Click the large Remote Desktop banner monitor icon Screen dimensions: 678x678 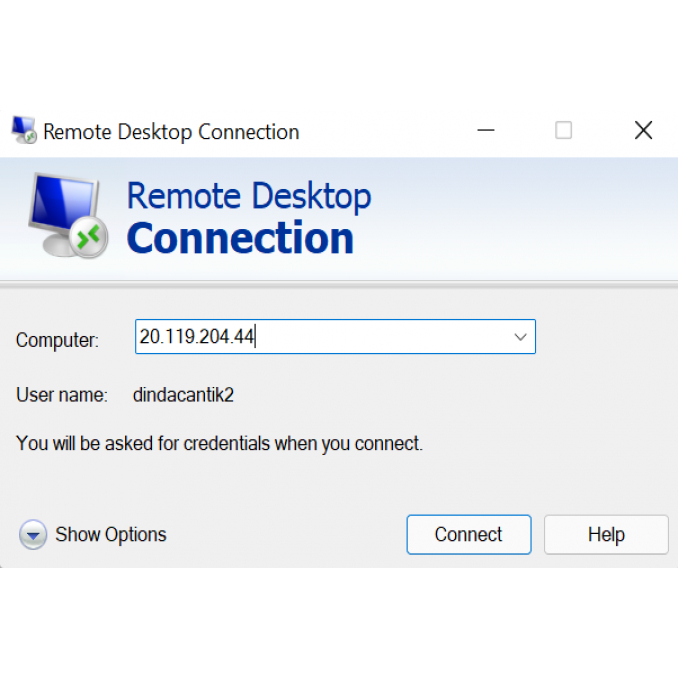pos(68,215)
